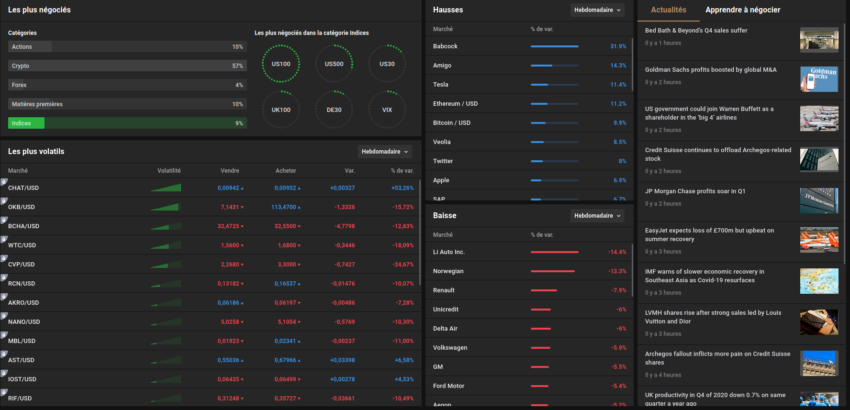Select the US500 index circle
Image resolution: width=850 pixels, height=410 pixels.
point(334,64)
